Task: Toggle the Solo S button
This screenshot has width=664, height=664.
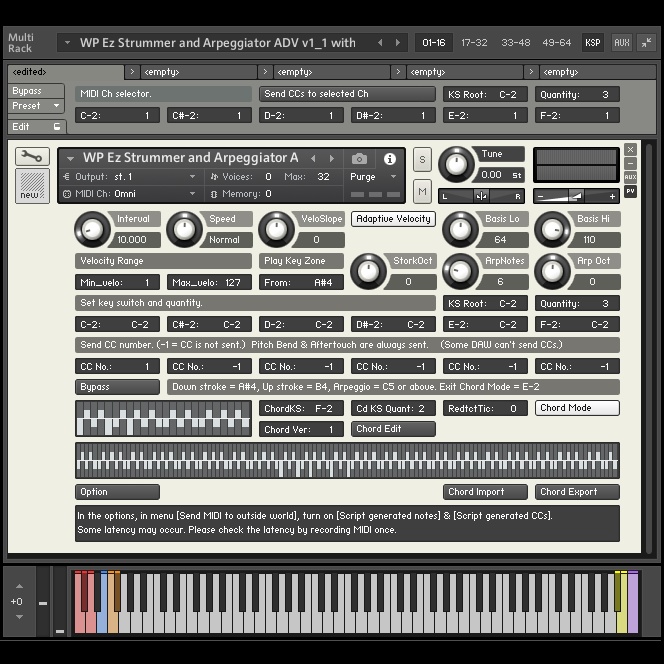Action: [422, 160]
